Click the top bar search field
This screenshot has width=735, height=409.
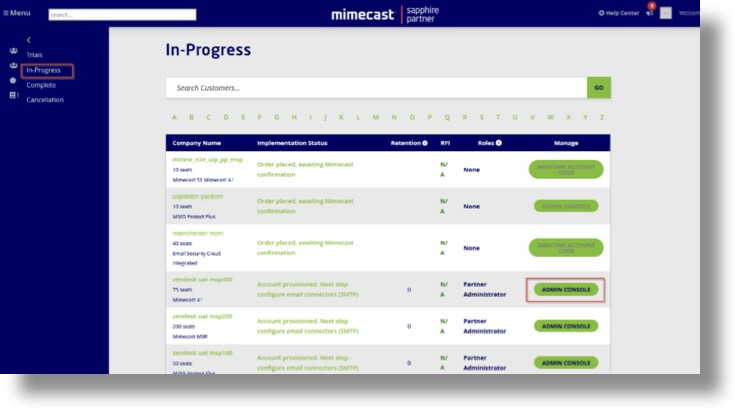(122, 15)
